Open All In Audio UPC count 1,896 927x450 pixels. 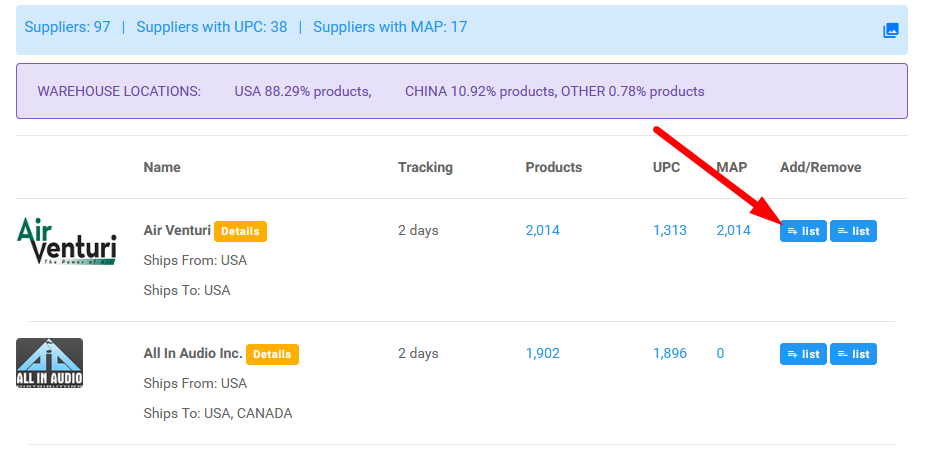click(669, 354)
